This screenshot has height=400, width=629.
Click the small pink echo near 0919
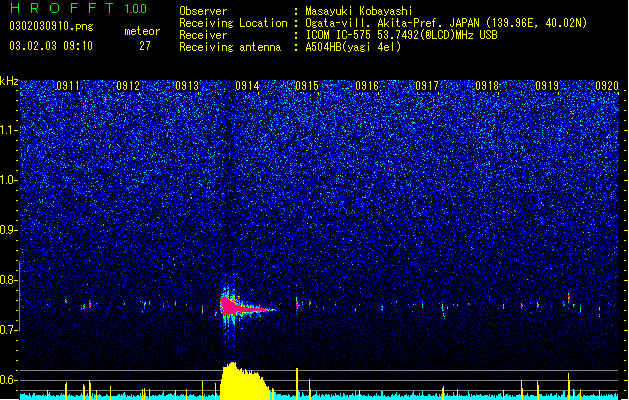[568, 298]
